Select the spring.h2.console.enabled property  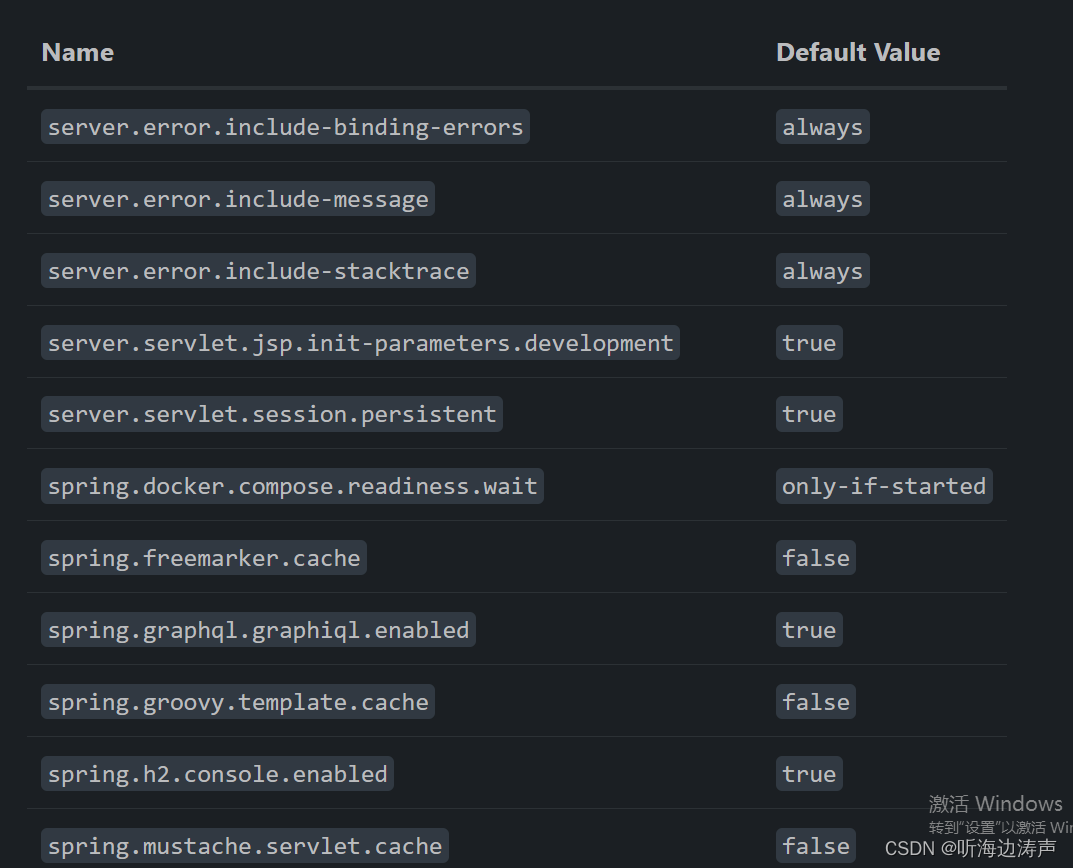[217, 773]
